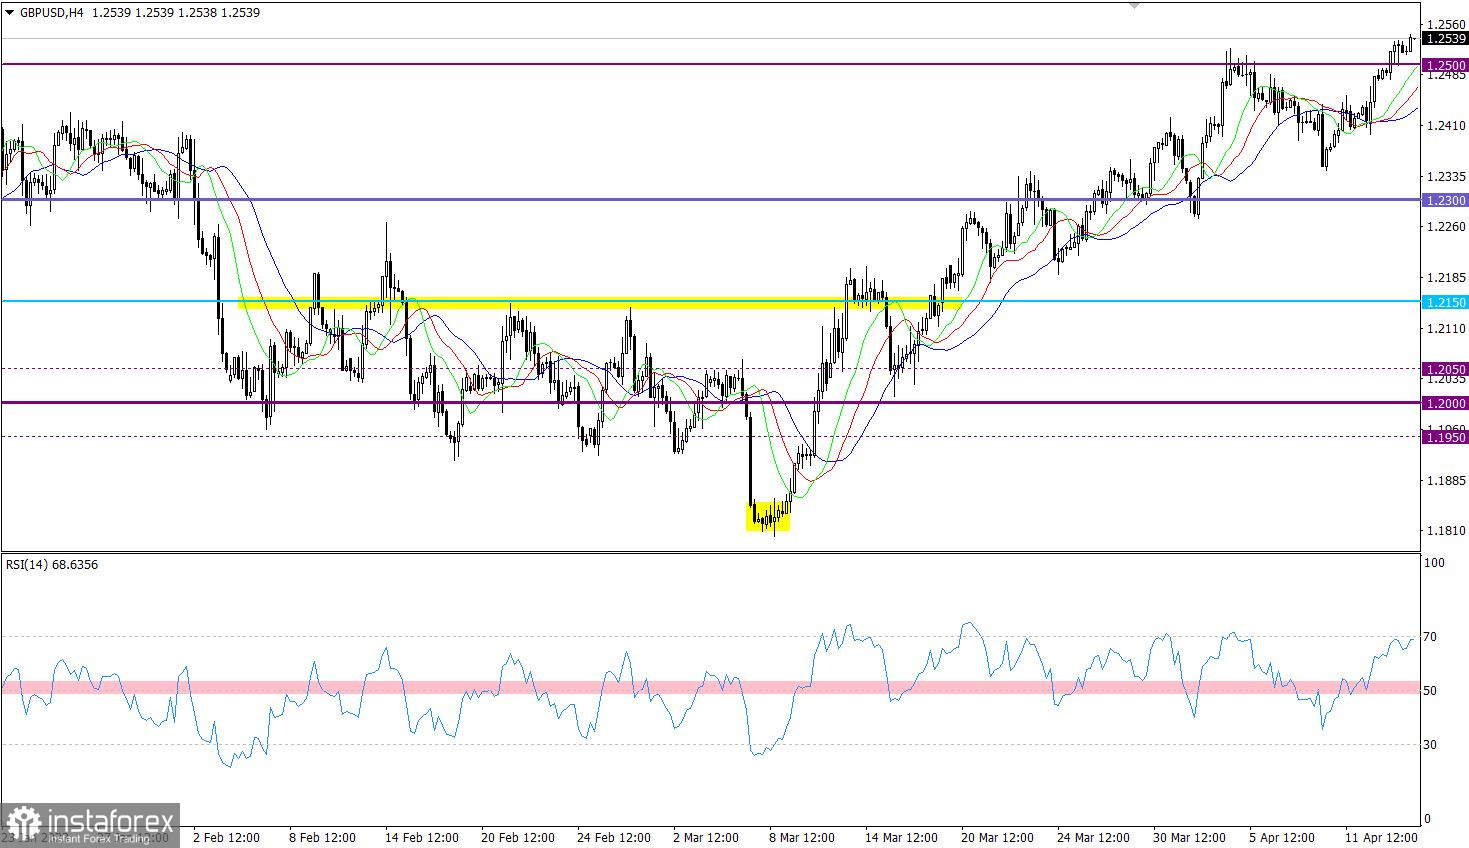Image resolution: width=1469 pixels, height=848 pixels.
Task: Select the 8 Feb 12:00 time label
Action: [322, 838]
